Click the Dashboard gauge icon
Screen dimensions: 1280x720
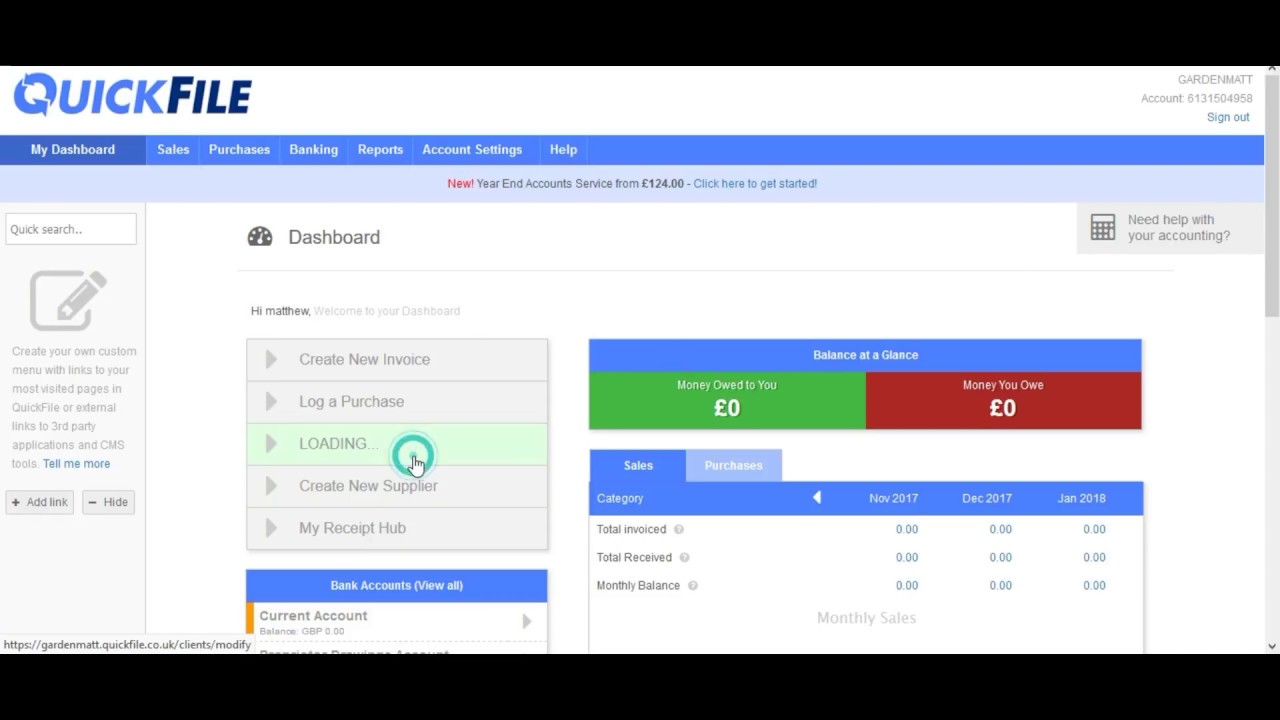coord(260,237)
